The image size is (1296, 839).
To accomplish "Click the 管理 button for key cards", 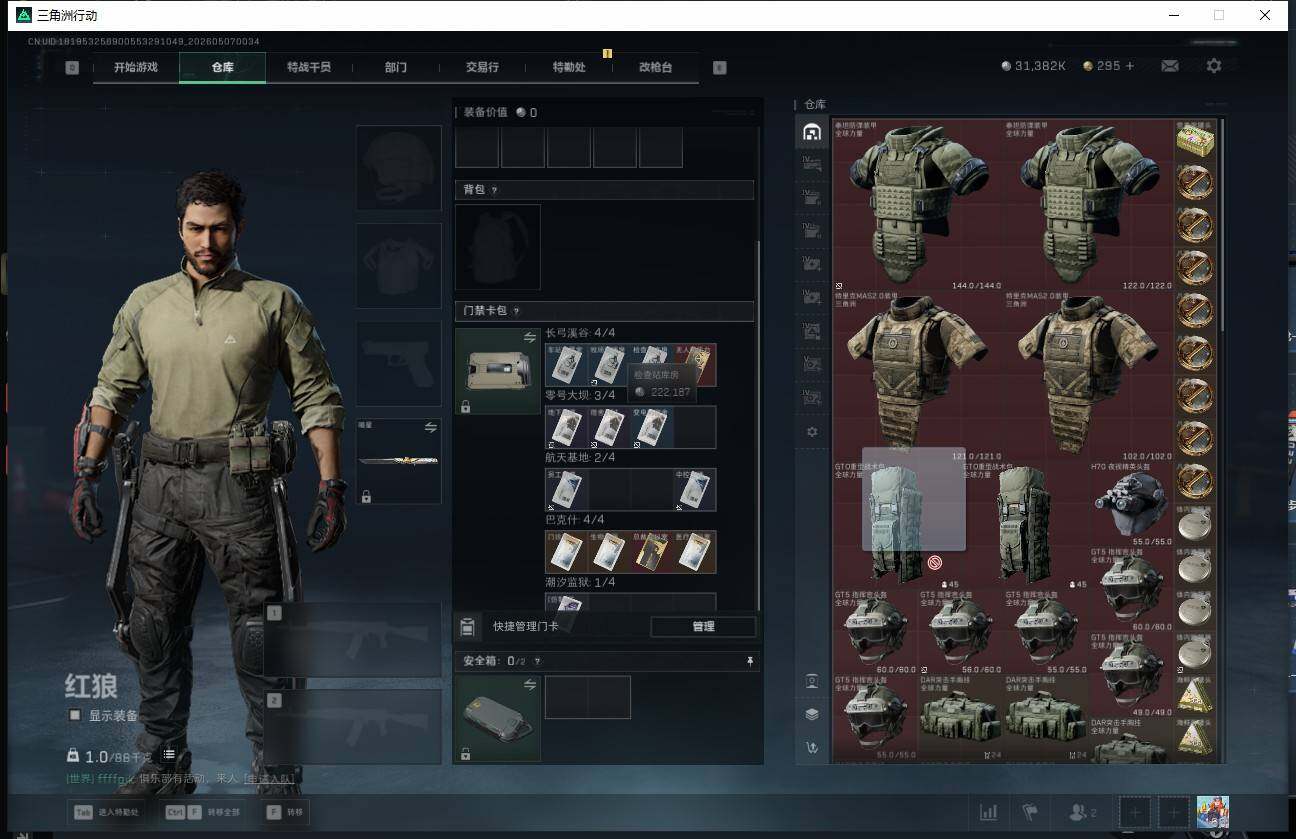I will point(703,627).
